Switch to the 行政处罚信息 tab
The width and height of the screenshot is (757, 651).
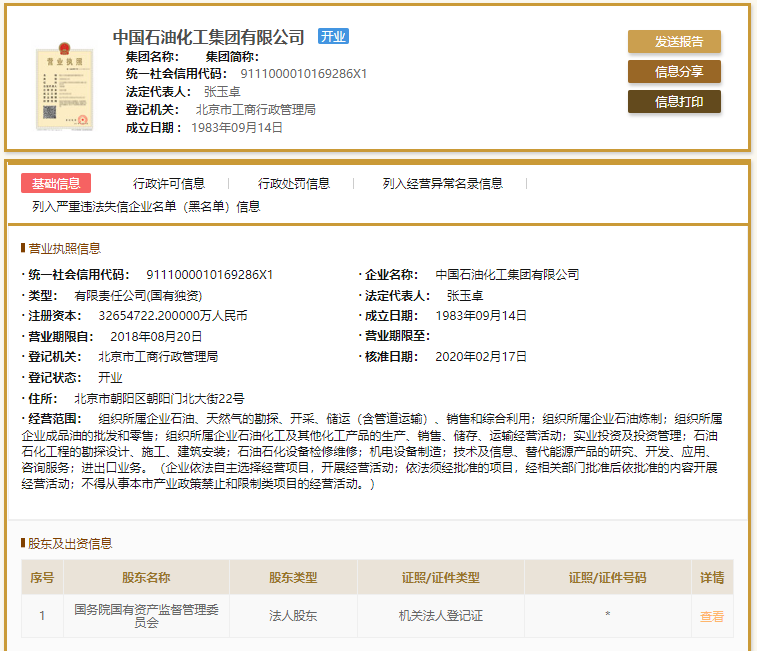(x=294, y=184)
